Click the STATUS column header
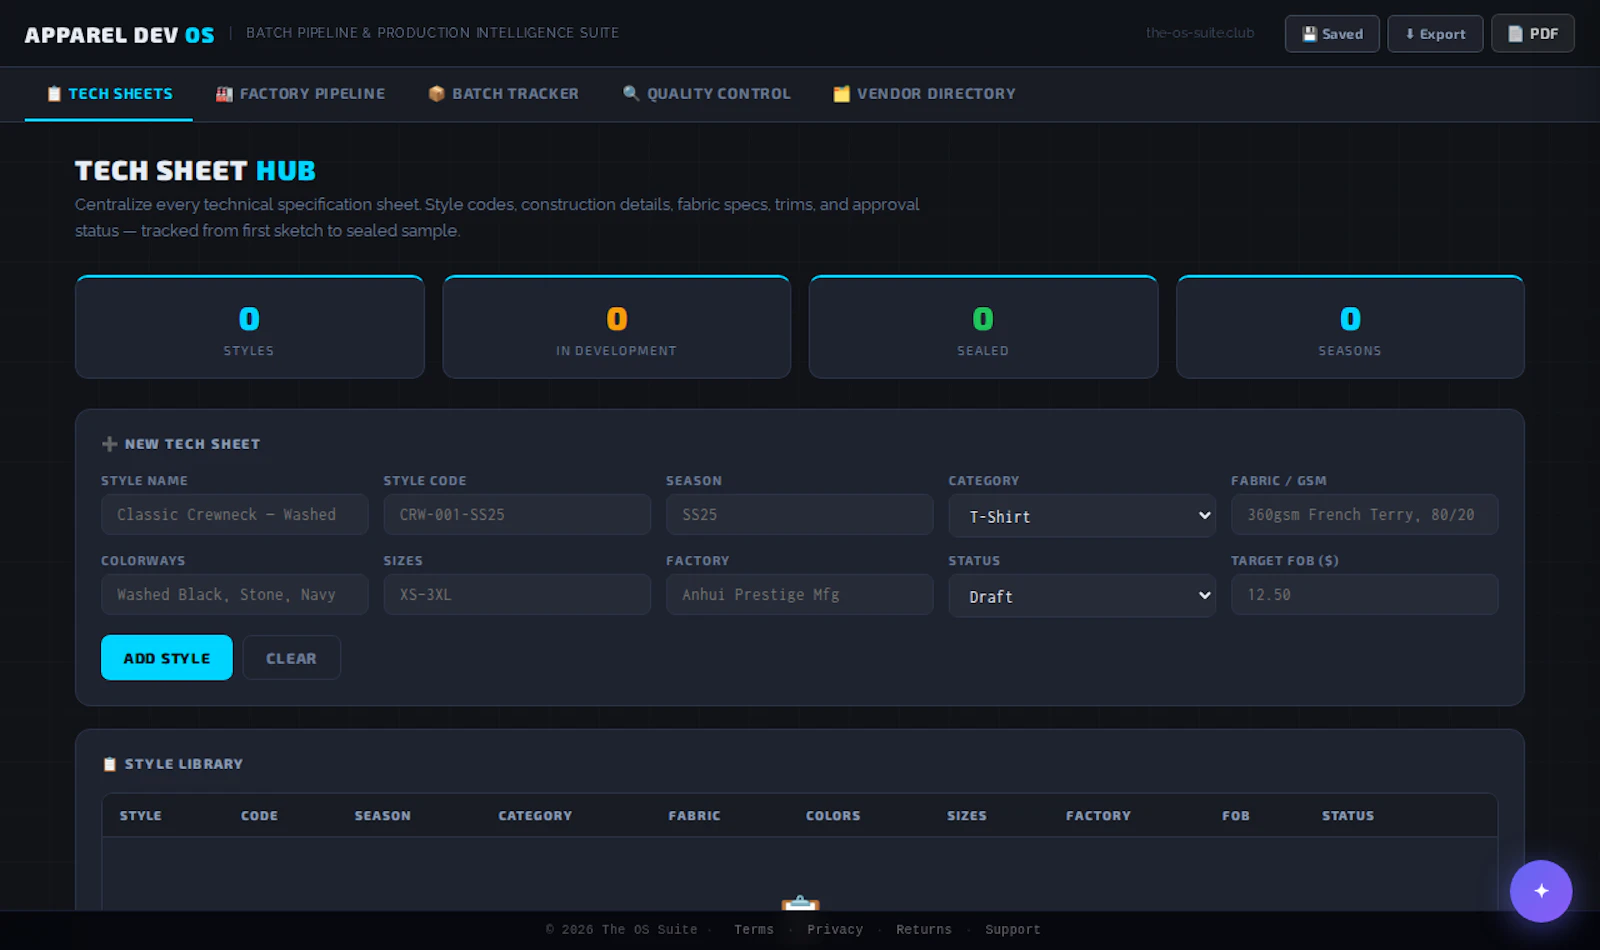The width and height of the screenshot is (1600, 950). click(x=1348, y=816)
